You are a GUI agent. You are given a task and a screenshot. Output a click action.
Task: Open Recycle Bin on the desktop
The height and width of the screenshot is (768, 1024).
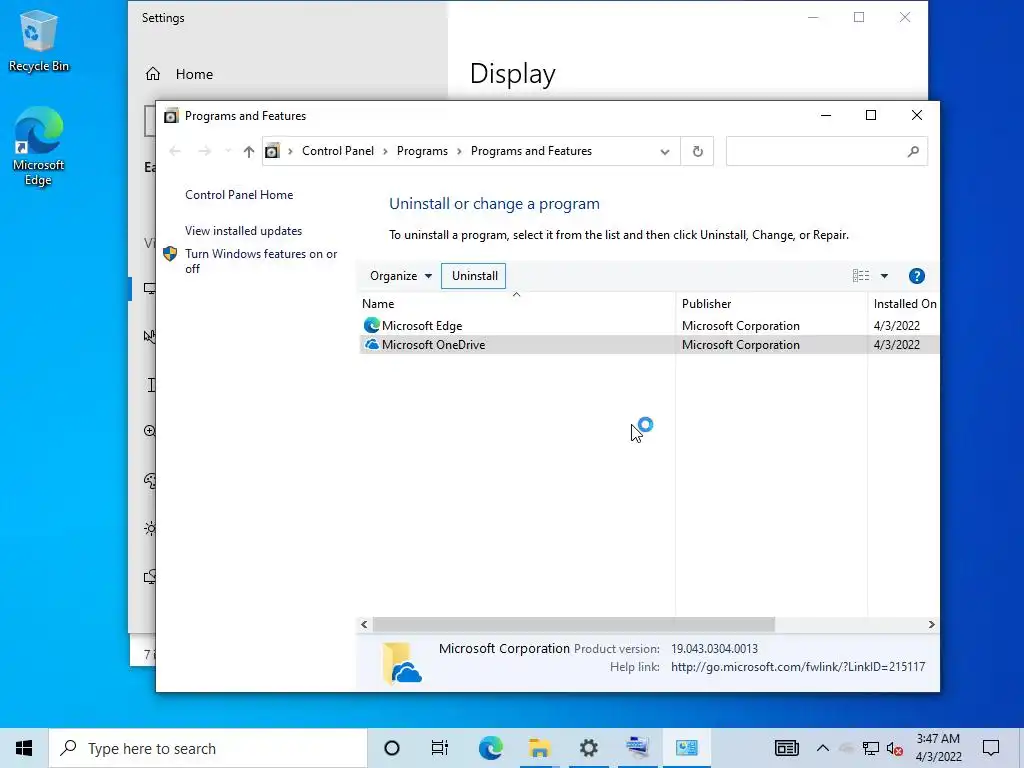(x=38, y=40)
